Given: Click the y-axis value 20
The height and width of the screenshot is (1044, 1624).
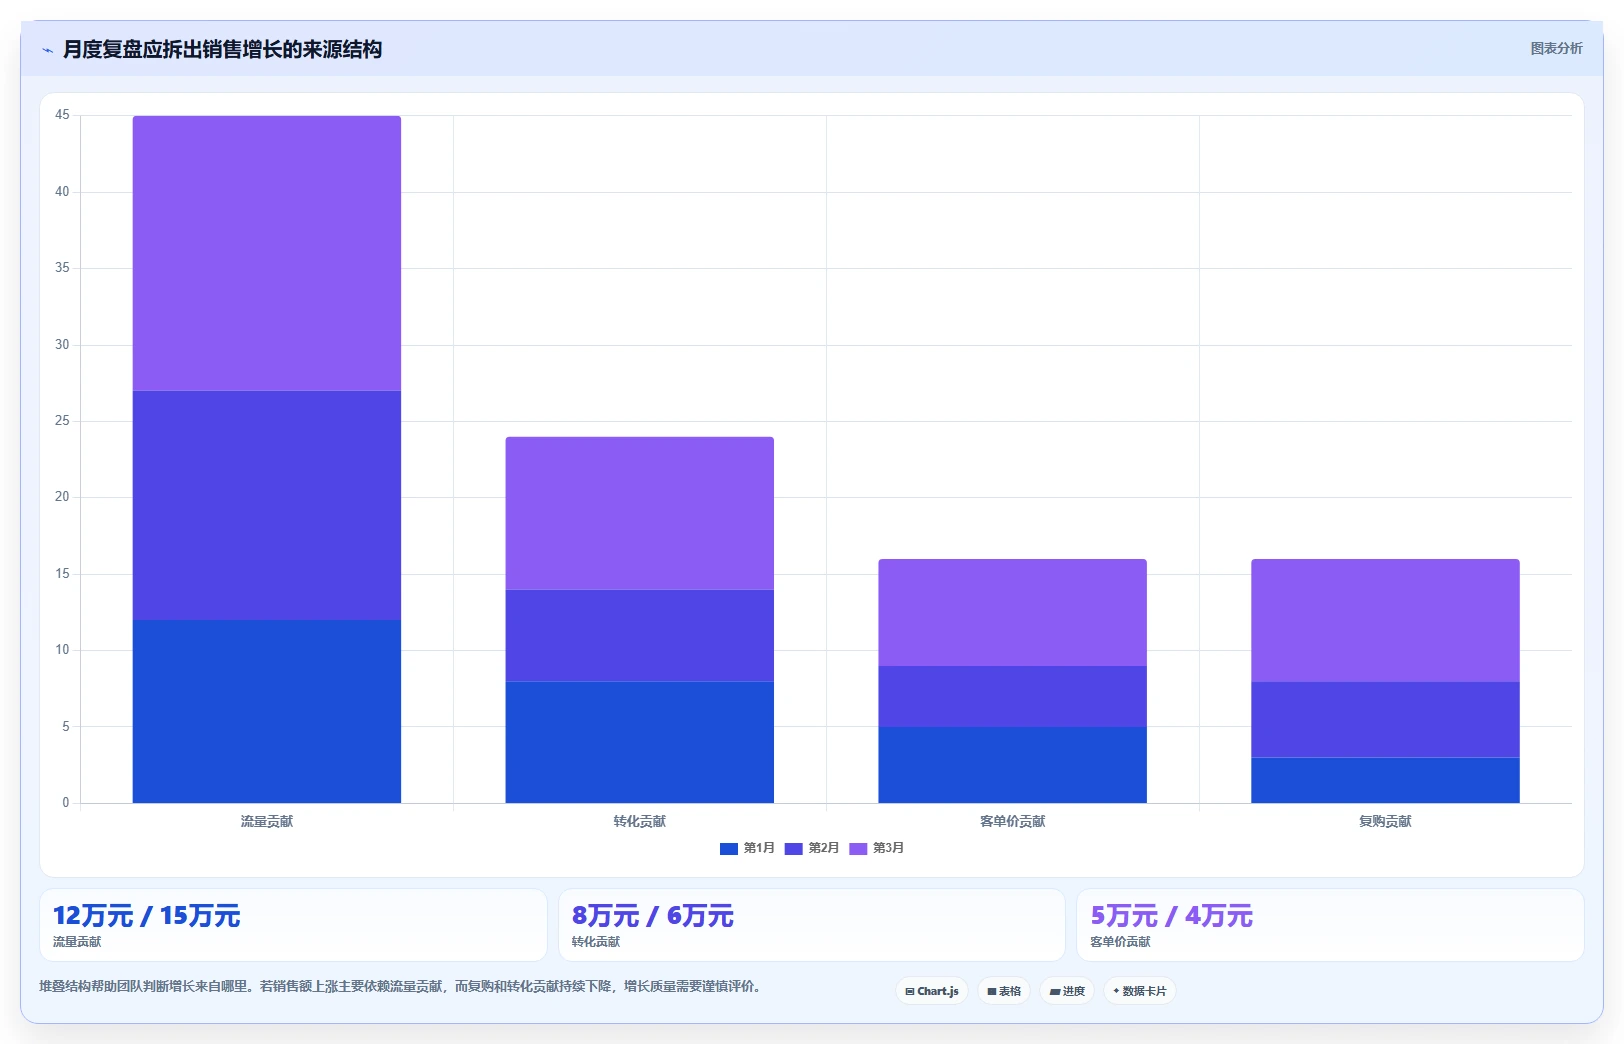Looking at the screenshot, I should coord(62,497).
